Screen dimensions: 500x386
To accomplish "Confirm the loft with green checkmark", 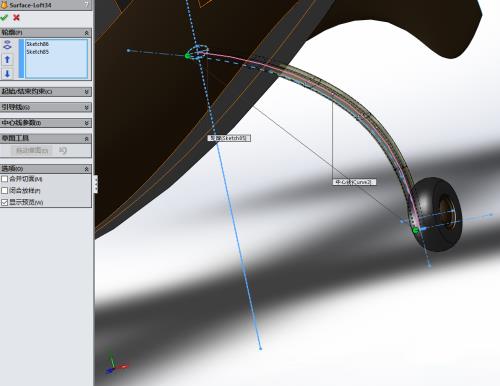I will tap(4, 17).
